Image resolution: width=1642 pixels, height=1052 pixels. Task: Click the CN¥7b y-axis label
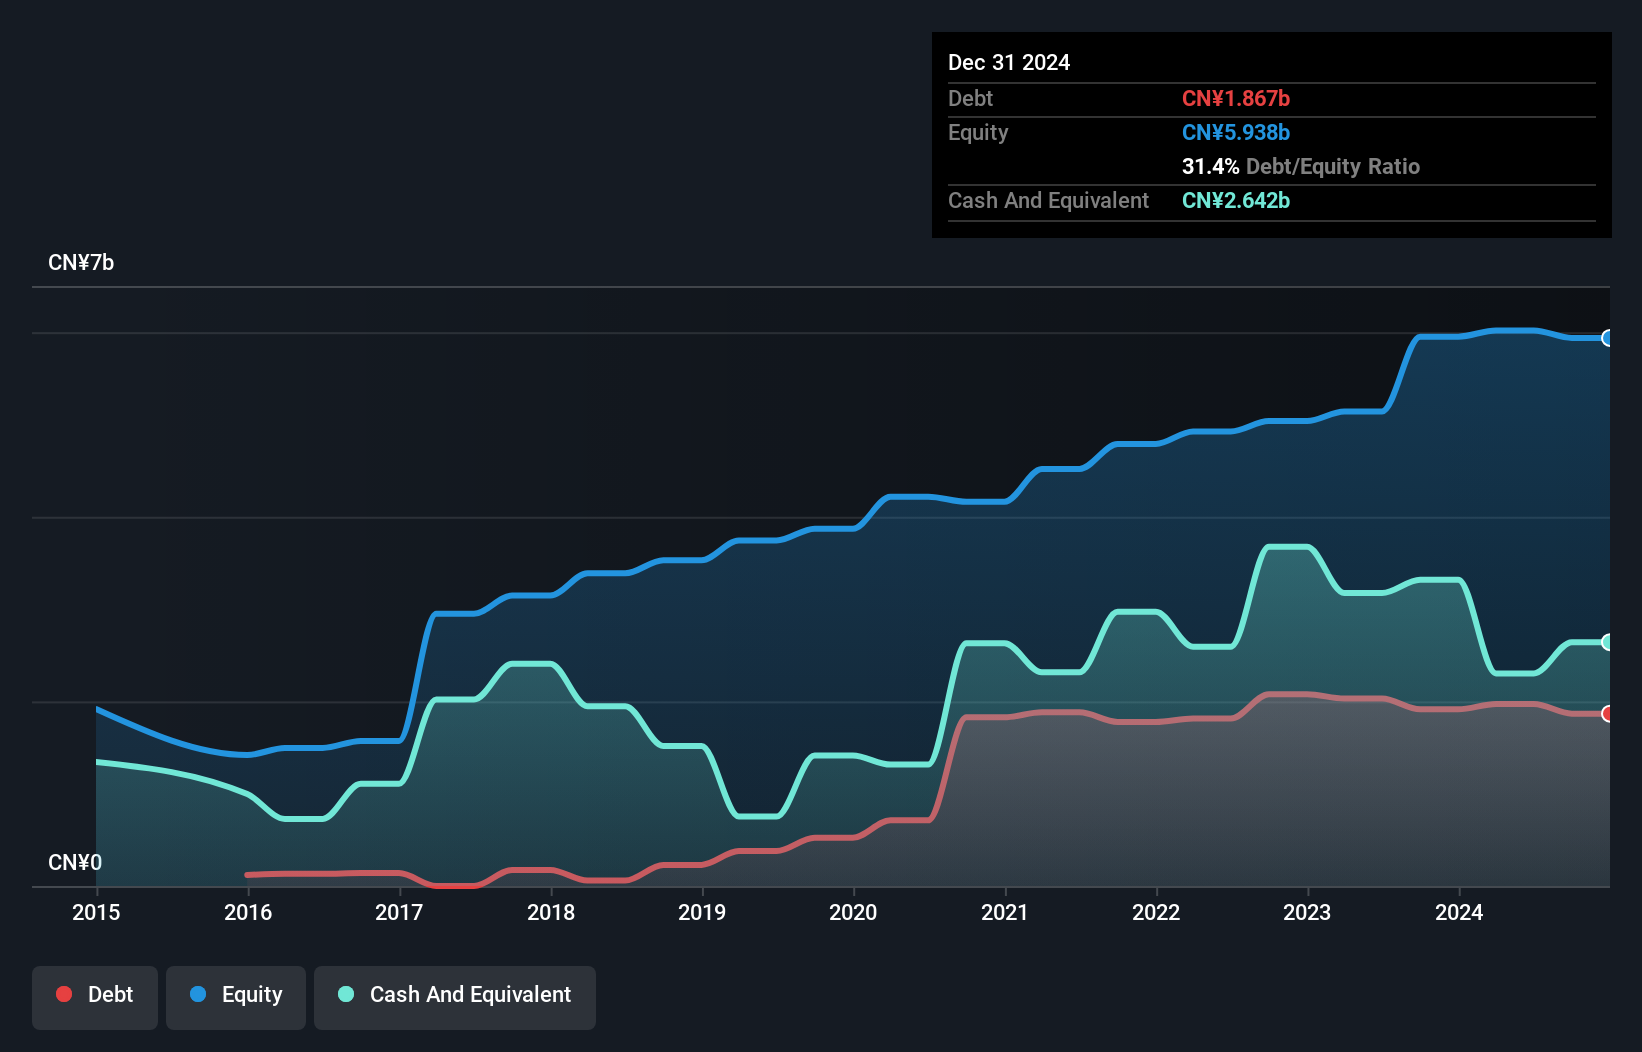pyautogui.click(x=81, y=263)
